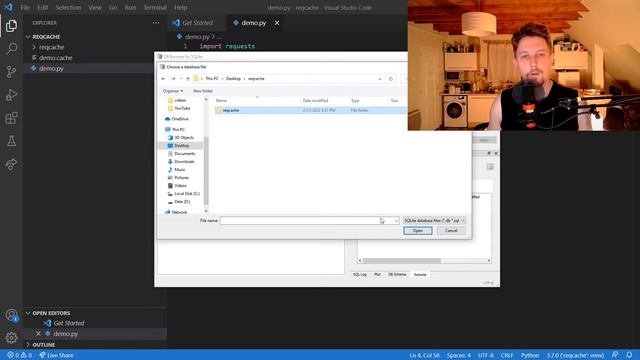Open the Source Control view icon
640x360 pixels.
11,72
